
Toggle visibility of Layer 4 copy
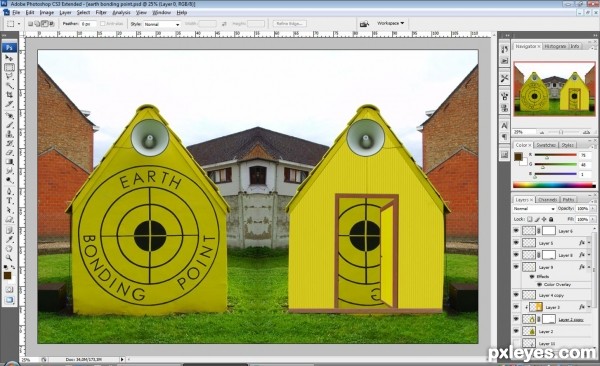click(x=516, y=295)
